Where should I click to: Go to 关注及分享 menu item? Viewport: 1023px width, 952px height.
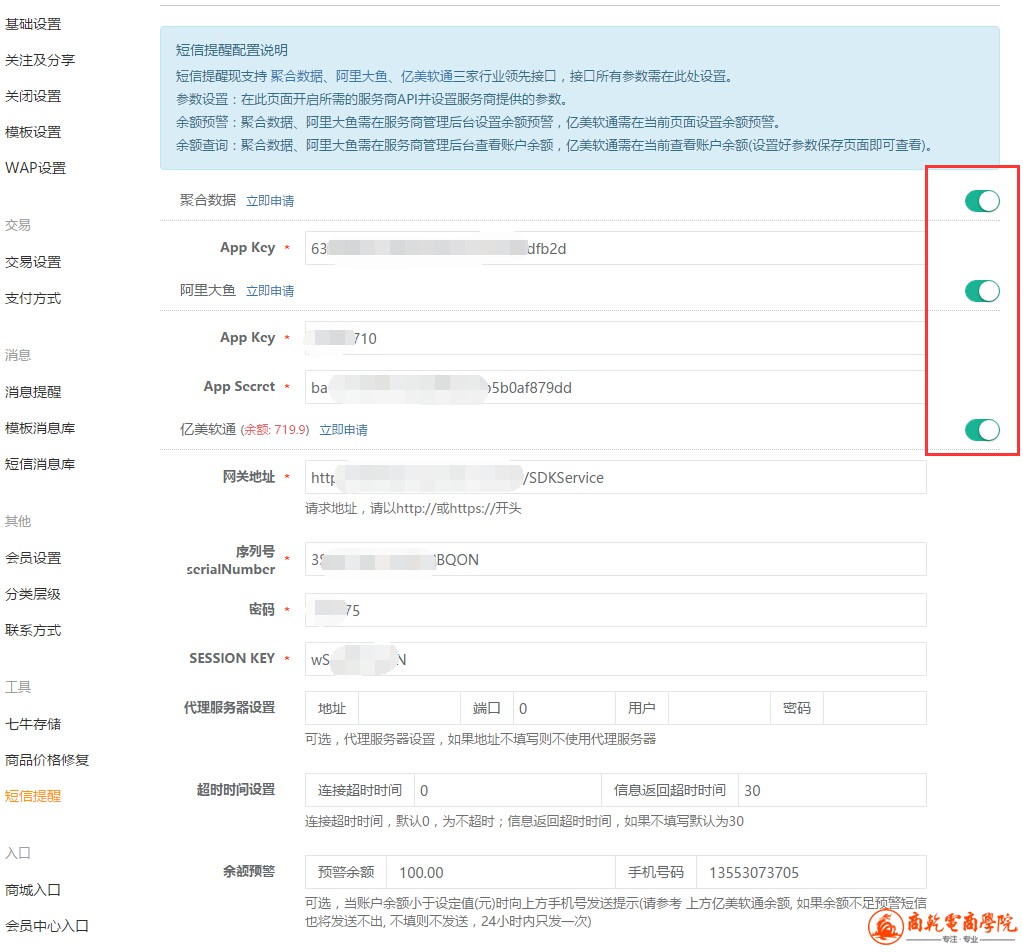40,60
